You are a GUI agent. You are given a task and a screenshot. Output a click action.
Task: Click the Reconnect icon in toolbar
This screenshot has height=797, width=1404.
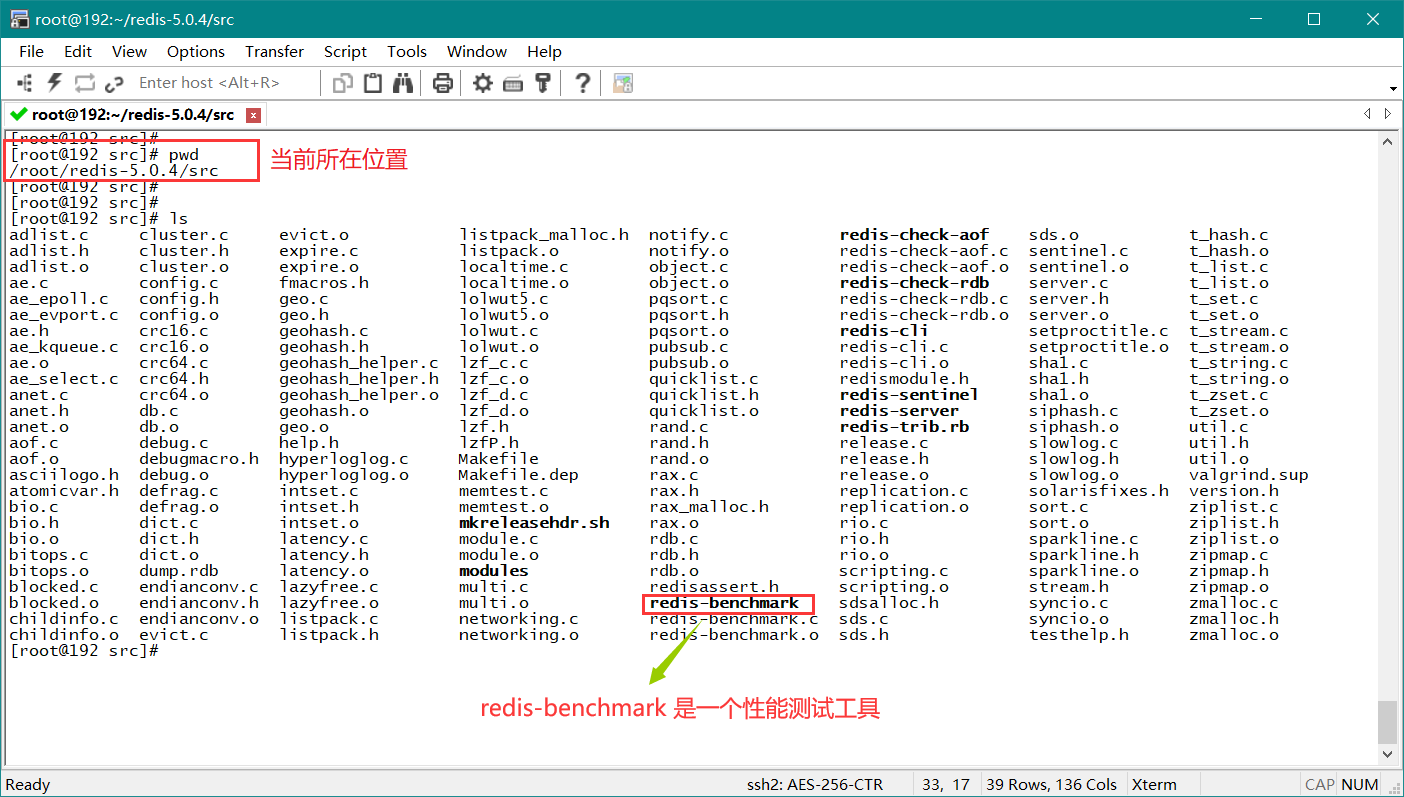(x=84, y=83)
